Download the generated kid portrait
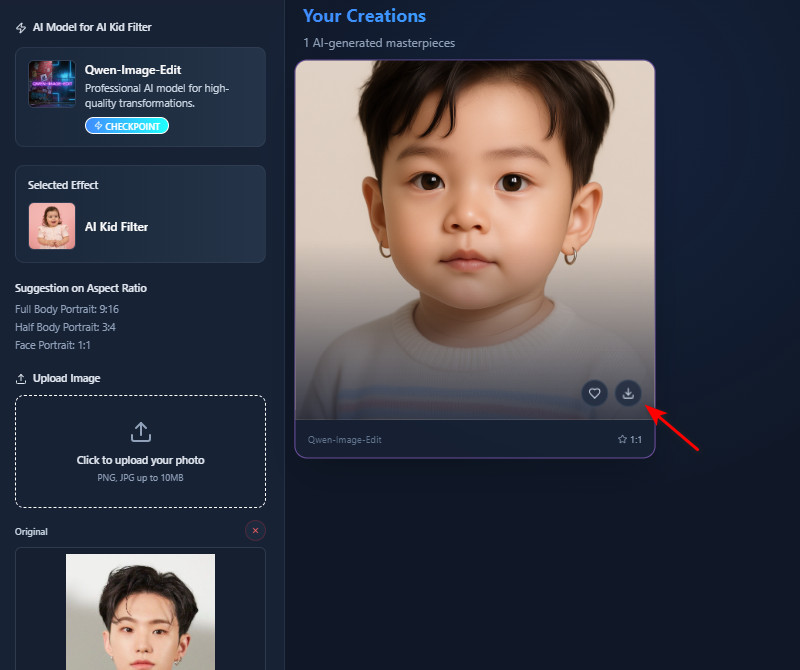Image resolution: width=800 pixels, height=670 pixels. (x=628, y=393)
